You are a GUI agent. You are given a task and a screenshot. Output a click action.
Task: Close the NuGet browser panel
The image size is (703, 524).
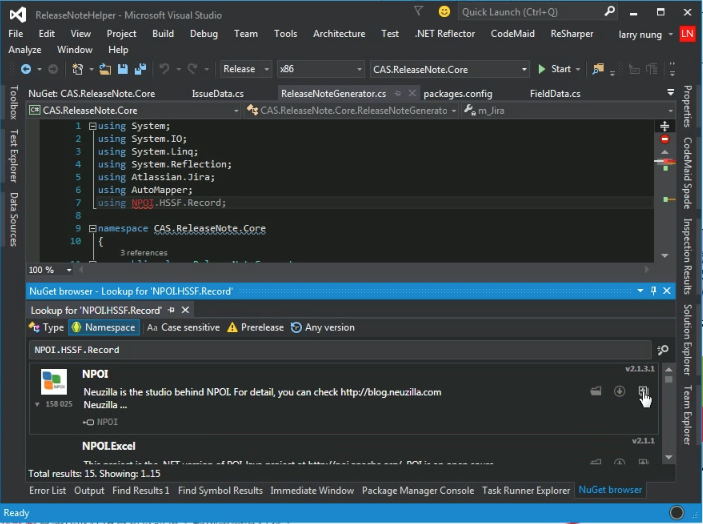(x=667, y=291)
